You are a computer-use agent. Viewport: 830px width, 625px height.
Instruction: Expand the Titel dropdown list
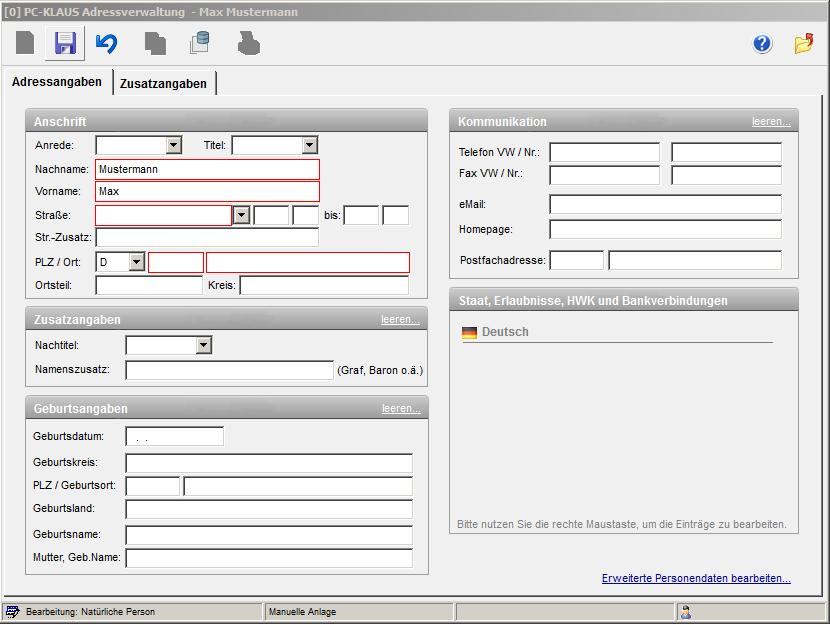309,146
